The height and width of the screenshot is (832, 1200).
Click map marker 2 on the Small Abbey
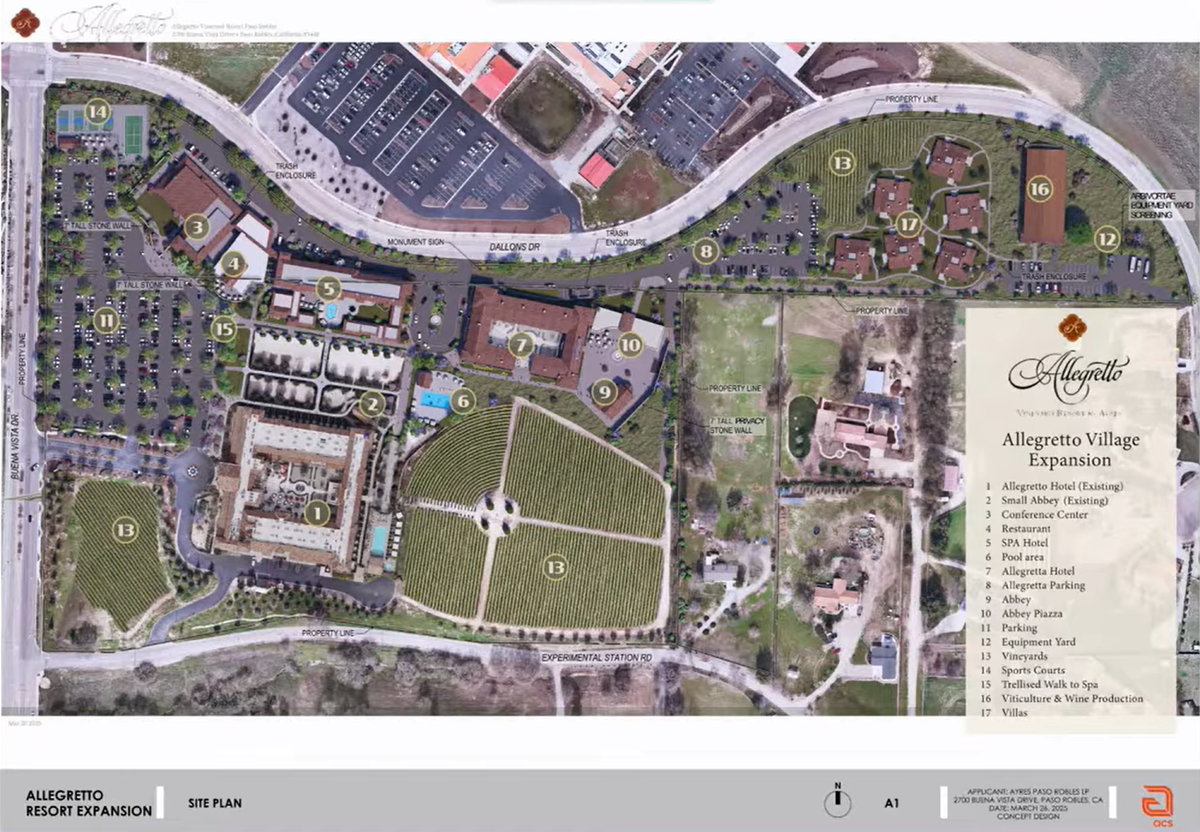click(x=372, y=404)
